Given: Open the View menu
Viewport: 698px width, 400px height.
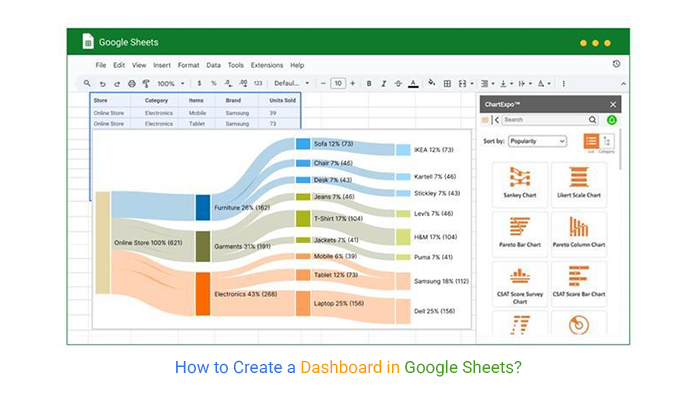Looking at the screenshot, I should (139, 65).
